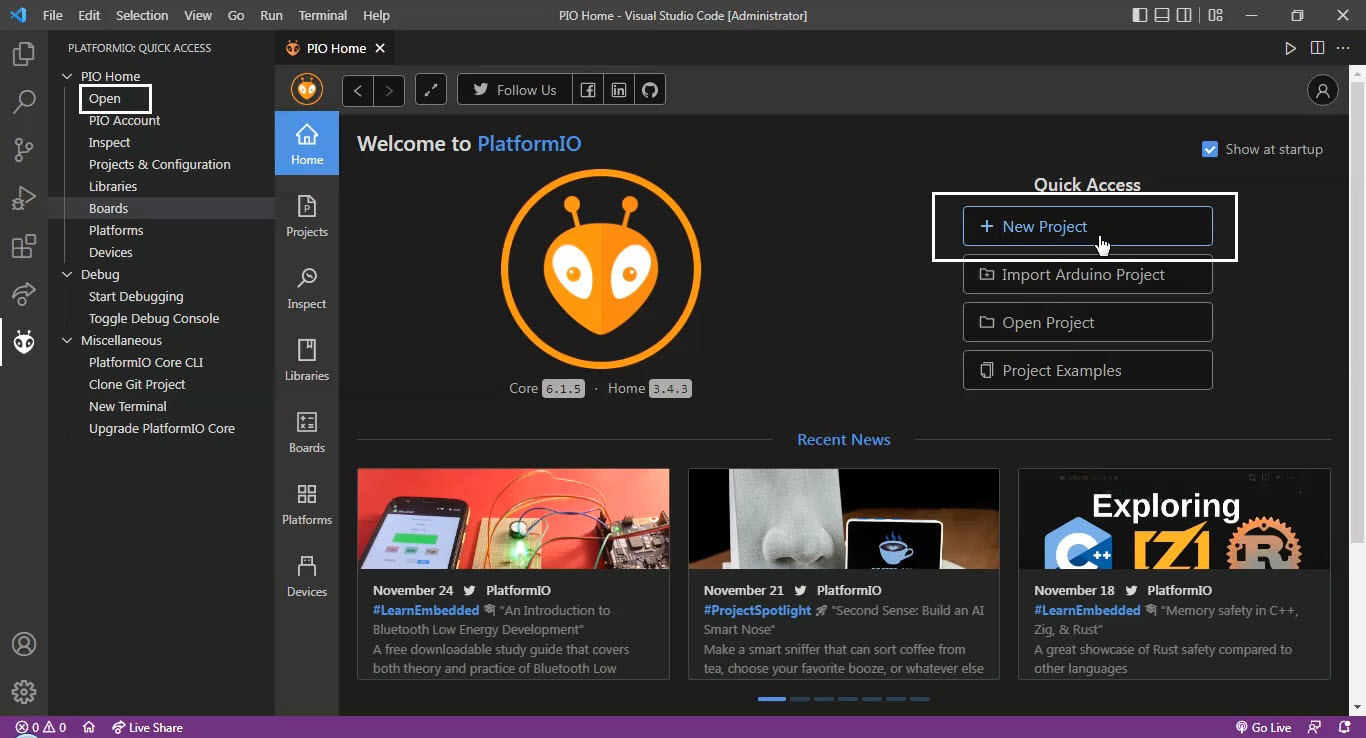Collapse the Debug tree section
This screenshot has height=738, width=1366.
tap(68, 274)
